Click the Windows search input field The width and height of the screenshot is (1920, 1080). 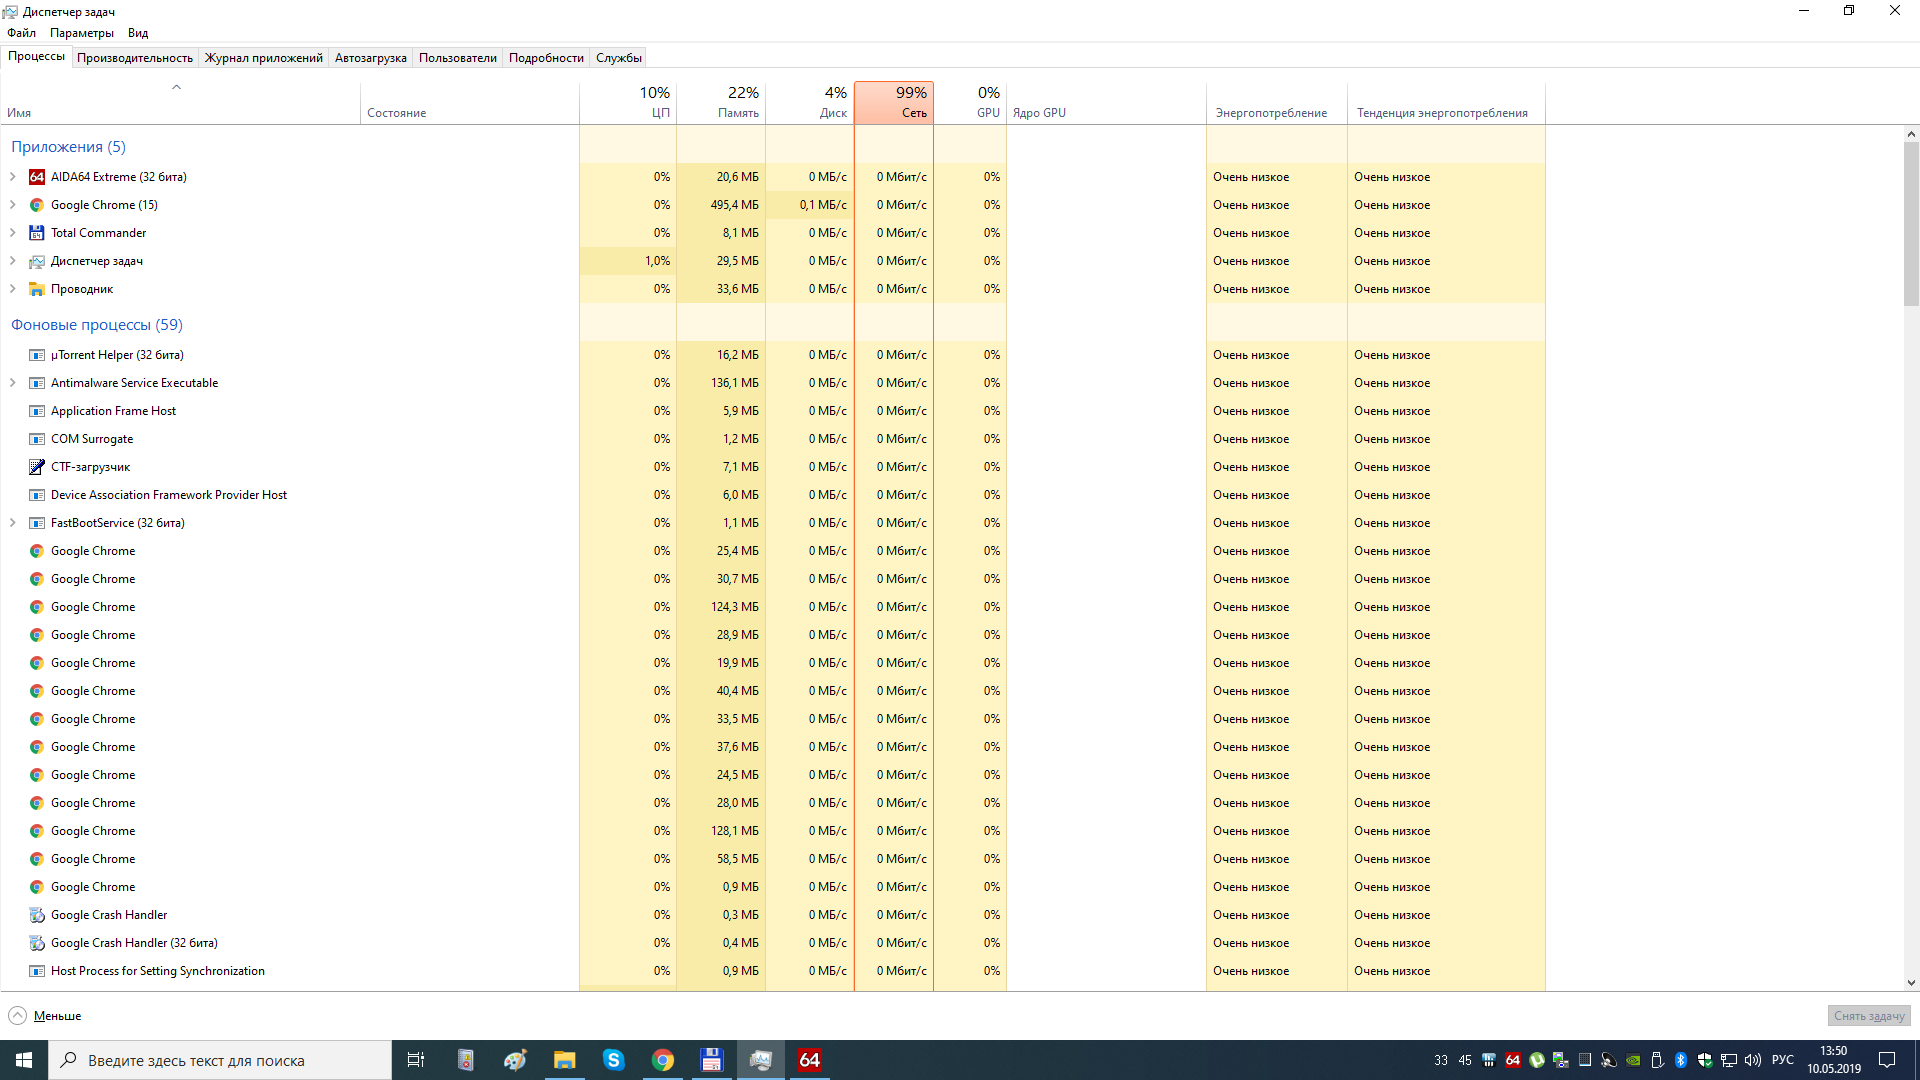[x=220, y=1060]
